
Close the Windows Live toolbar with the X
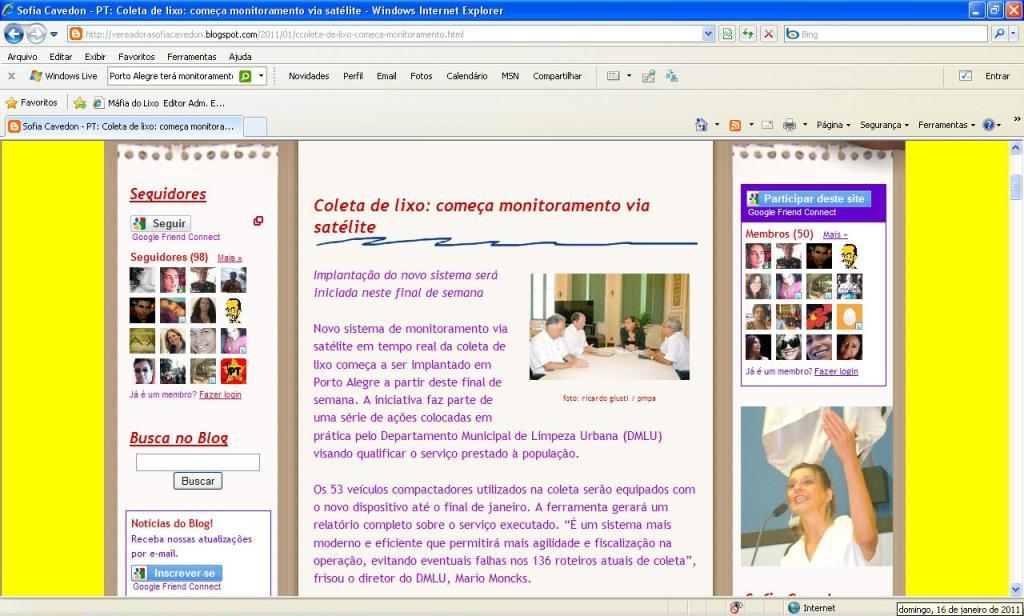tap(11, 76)
